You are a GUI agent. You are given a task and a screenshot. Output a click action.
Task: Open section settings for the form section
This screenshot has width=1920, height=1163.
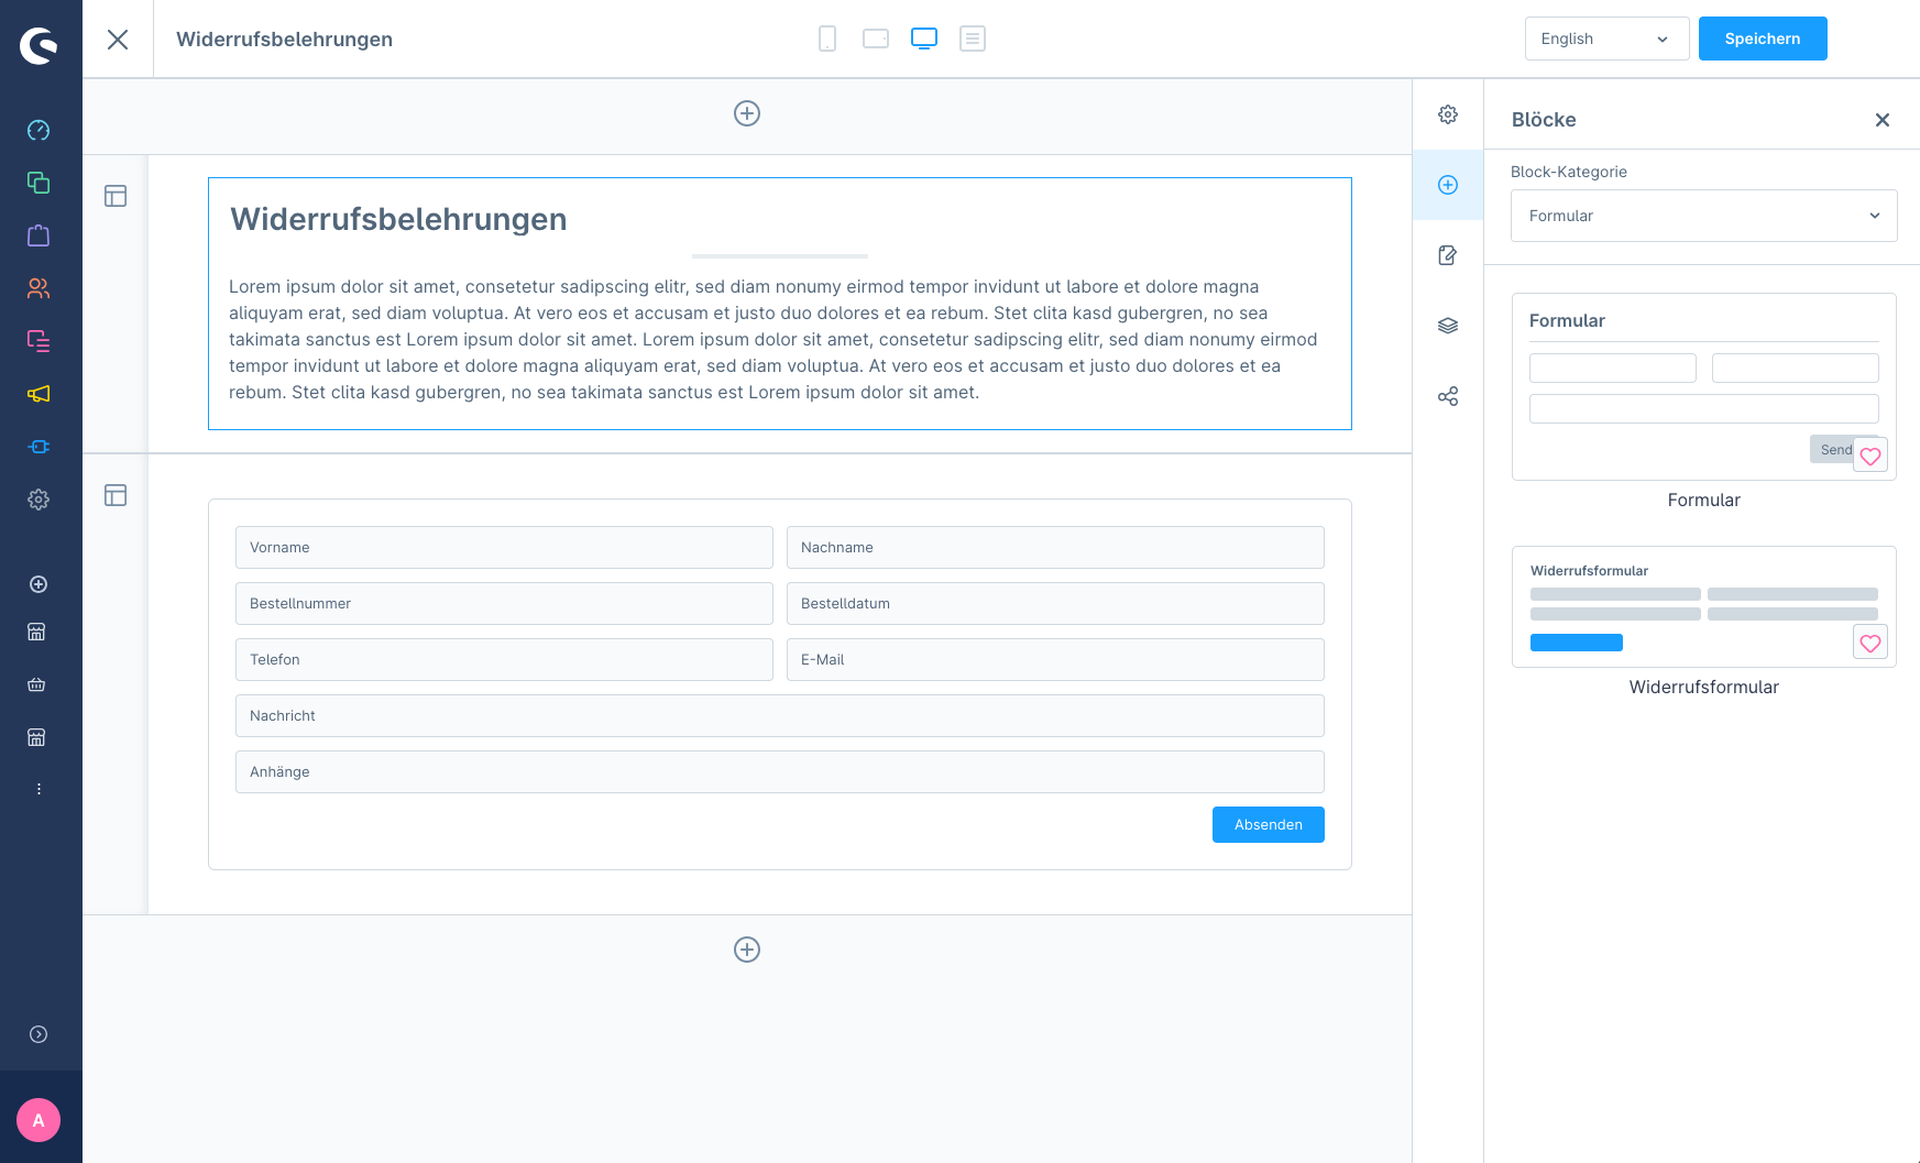pyautogui.click(x=116, y=496)
